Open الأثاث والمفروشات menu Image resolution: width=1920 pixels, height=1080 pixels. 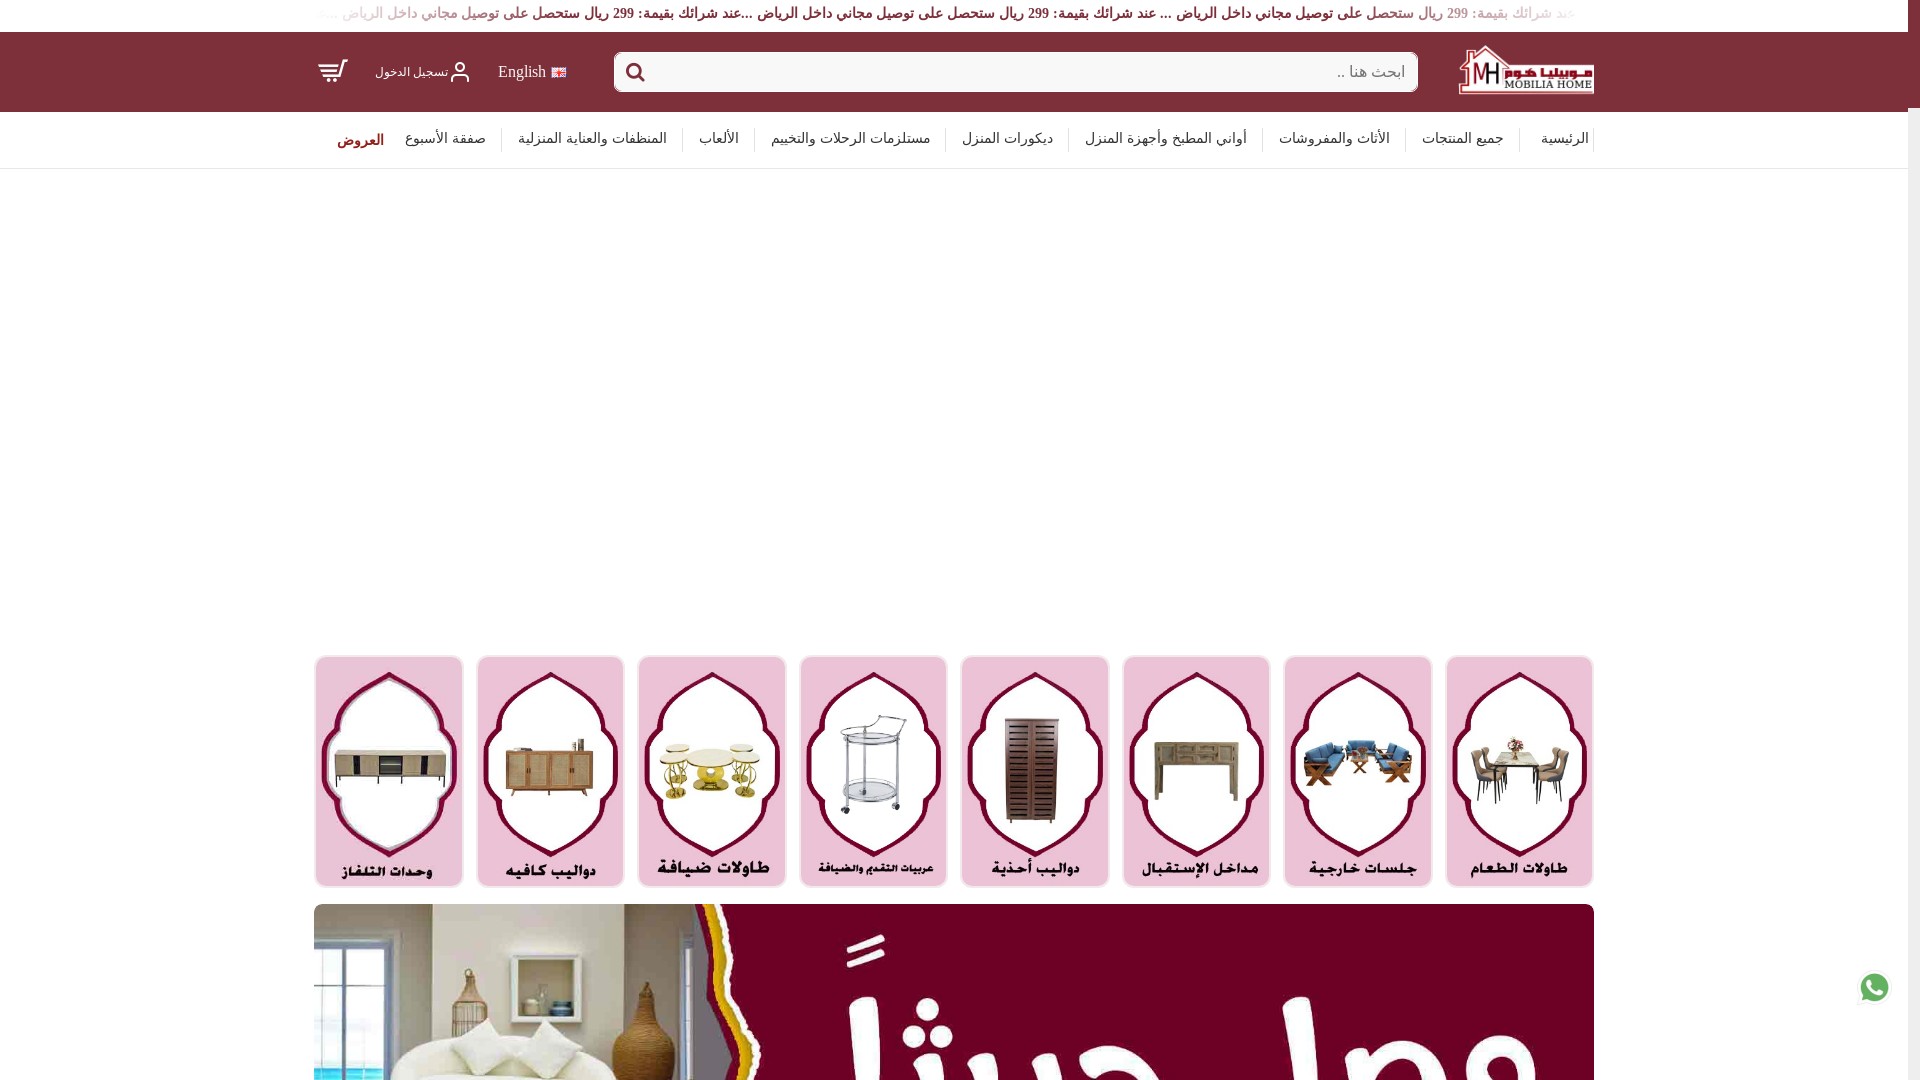(1334, 139)
